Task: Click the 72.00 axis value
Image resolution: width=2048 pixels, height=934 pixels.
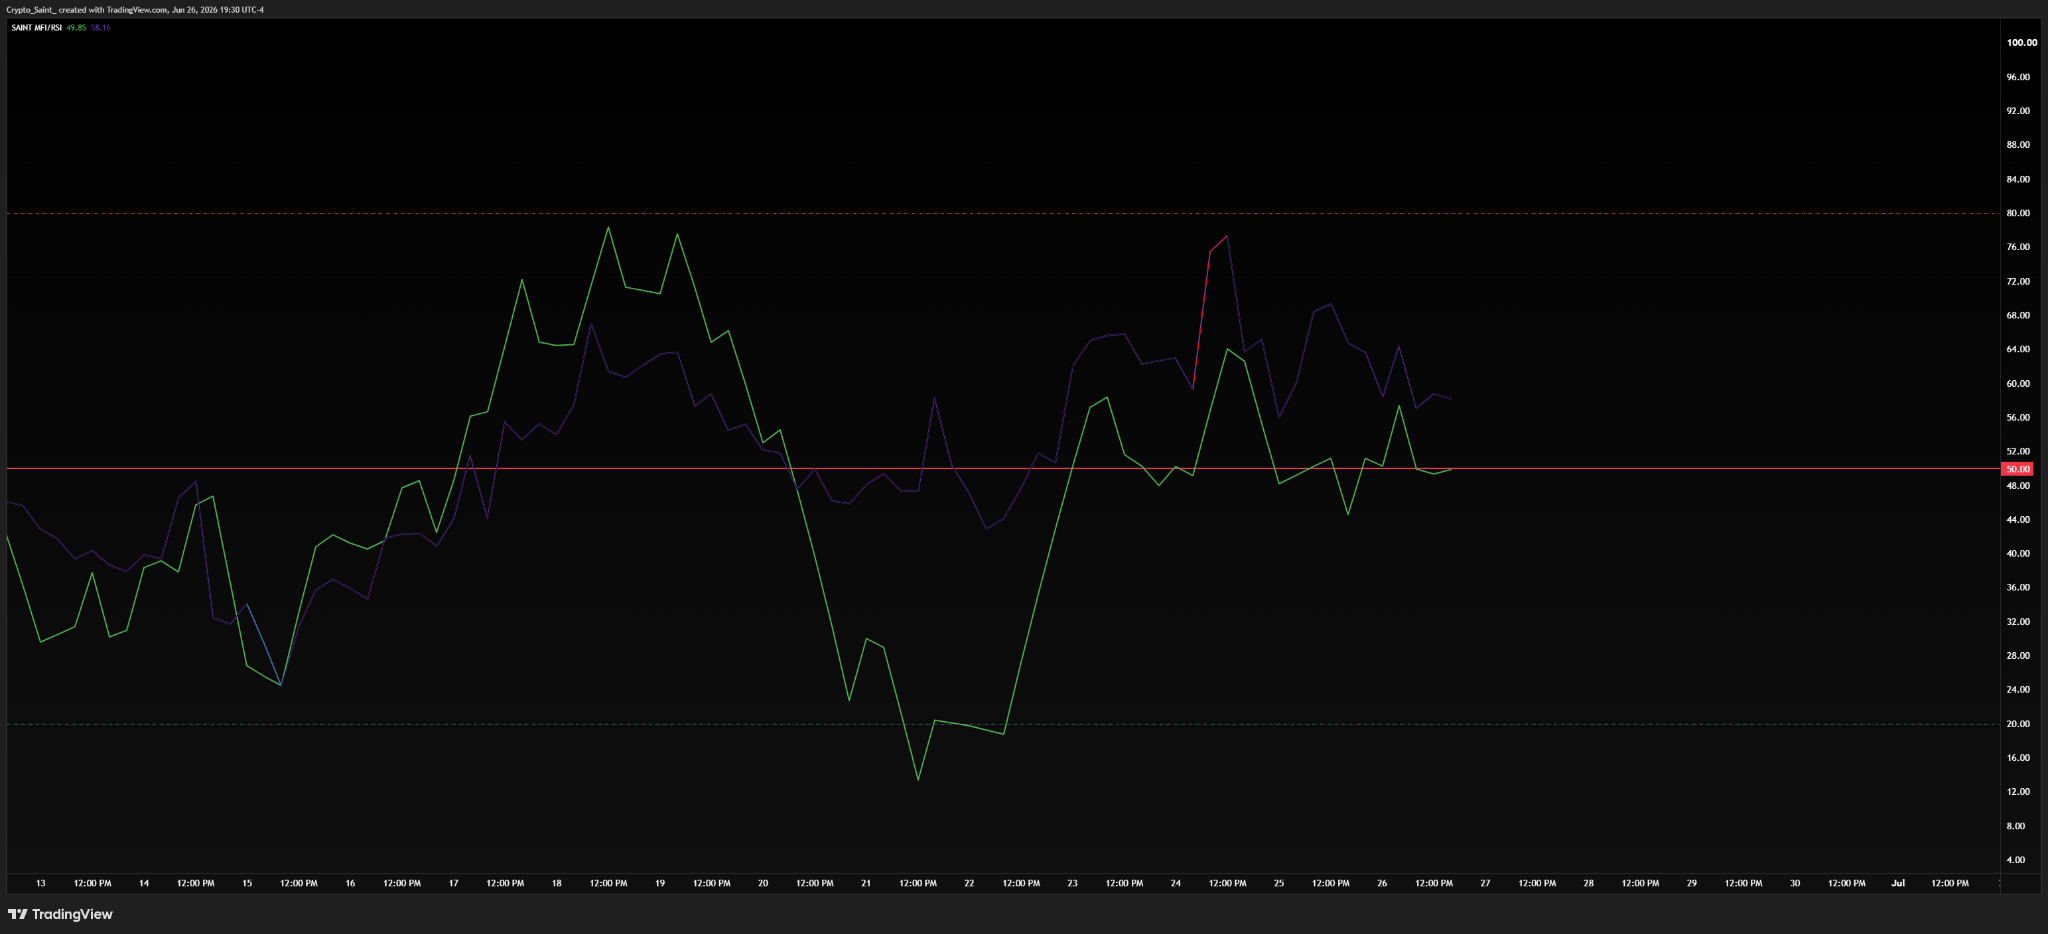Action: [2018, 282]
